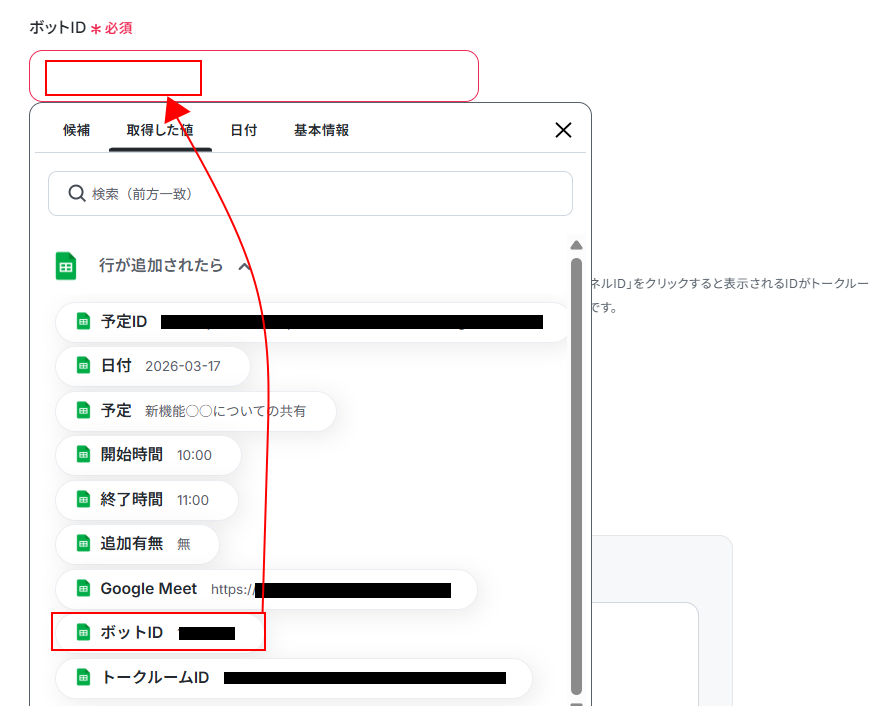Choose the Google Meet URL value chip
887x706 pixels.
266,589
